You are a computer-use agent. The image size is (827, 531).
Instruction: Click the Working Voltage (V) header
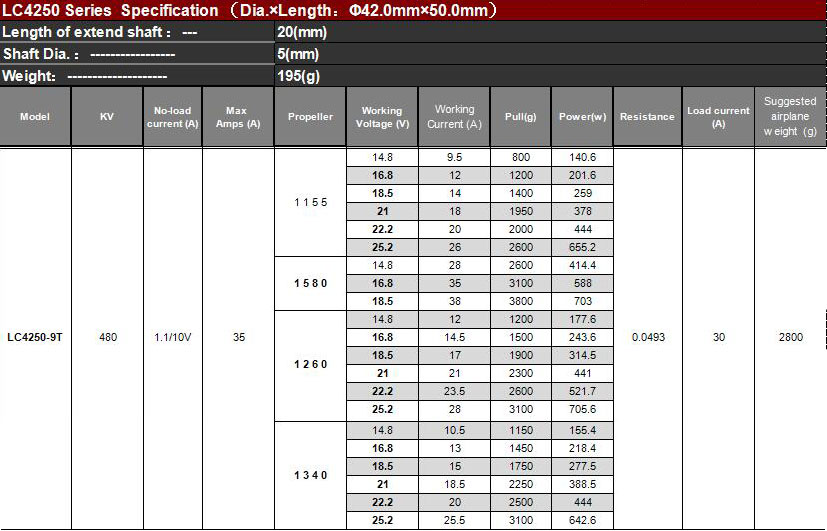pos(382,117)
